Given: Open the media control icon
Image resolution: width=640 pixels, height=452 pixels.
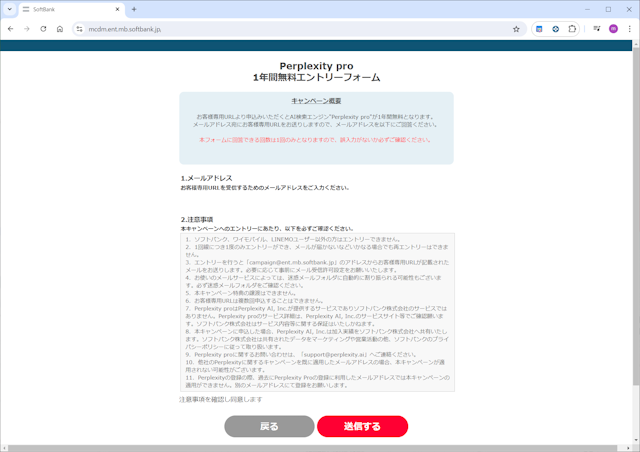Looking at the screenshot, I should click(x=597, y=29).
